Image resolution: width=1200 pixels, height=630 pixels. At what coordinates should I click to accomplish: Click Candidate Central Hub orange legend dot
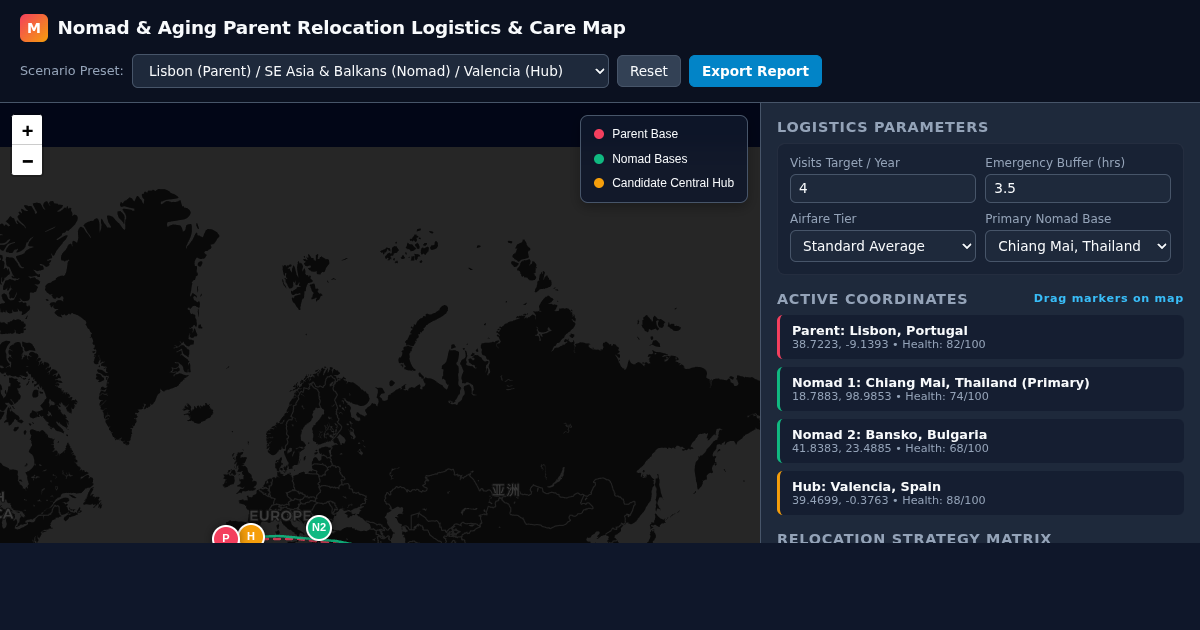pos(599,183)
